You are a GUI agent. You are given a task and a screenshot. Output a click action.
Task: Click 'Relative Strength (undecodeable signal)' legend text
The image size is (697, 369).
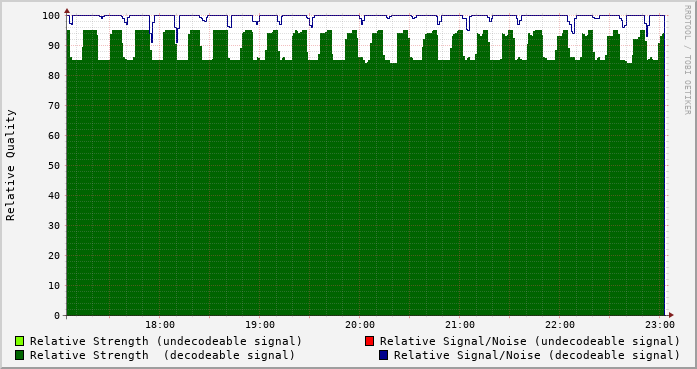pyautogui.click(x=166, y=341)
